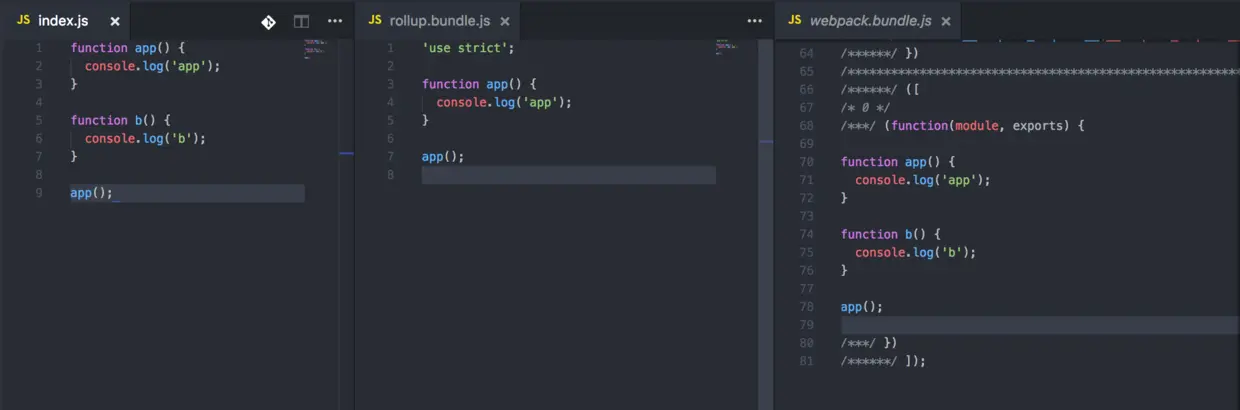Image resolution: width=1240 pixels, height=410 pixels.
Task: Switch to the rollup.bundle.js tab
Action: click(437, 21)
